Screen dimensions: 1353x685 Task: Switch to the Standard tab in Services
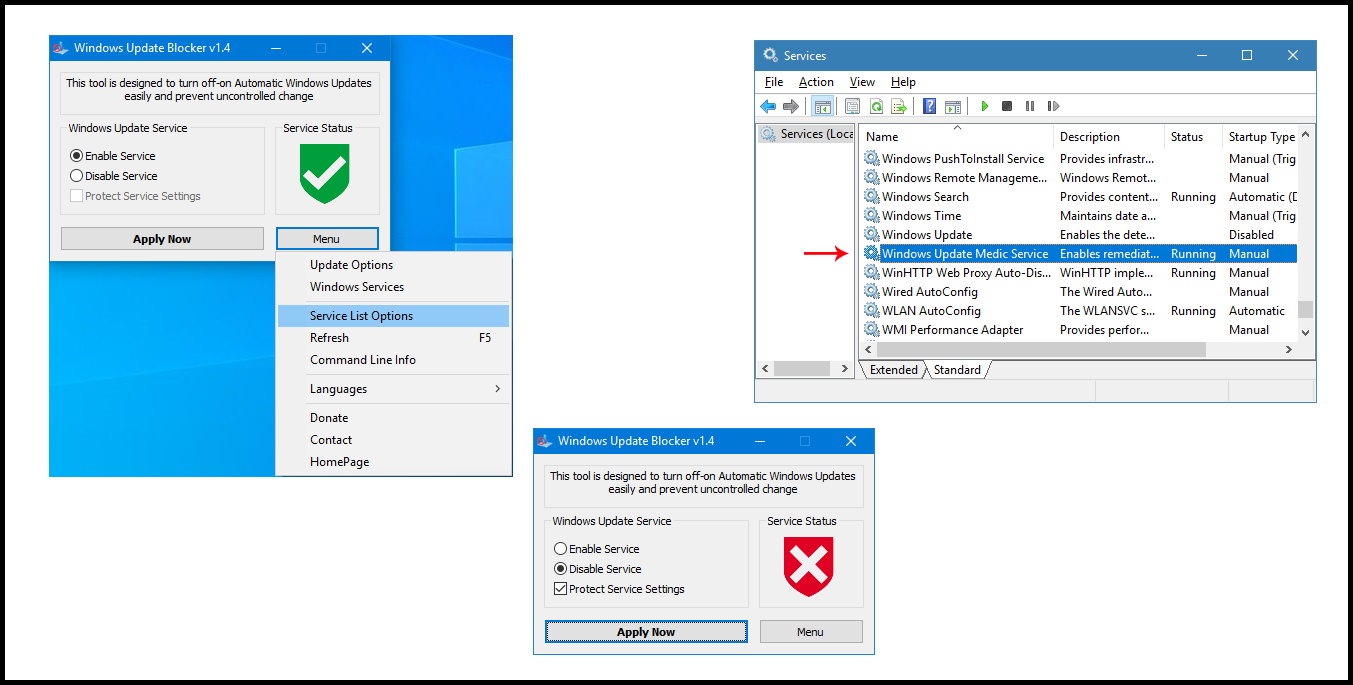tap(957, 370)
